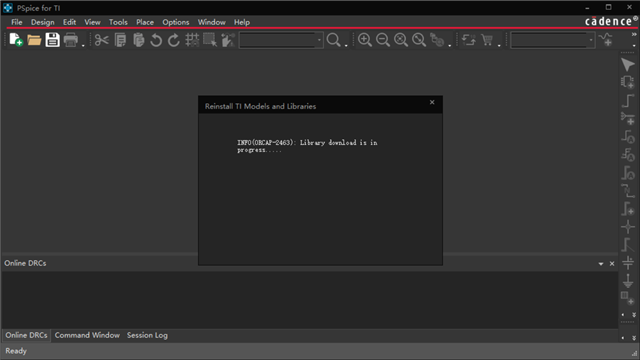Open the Place menu

145,22
